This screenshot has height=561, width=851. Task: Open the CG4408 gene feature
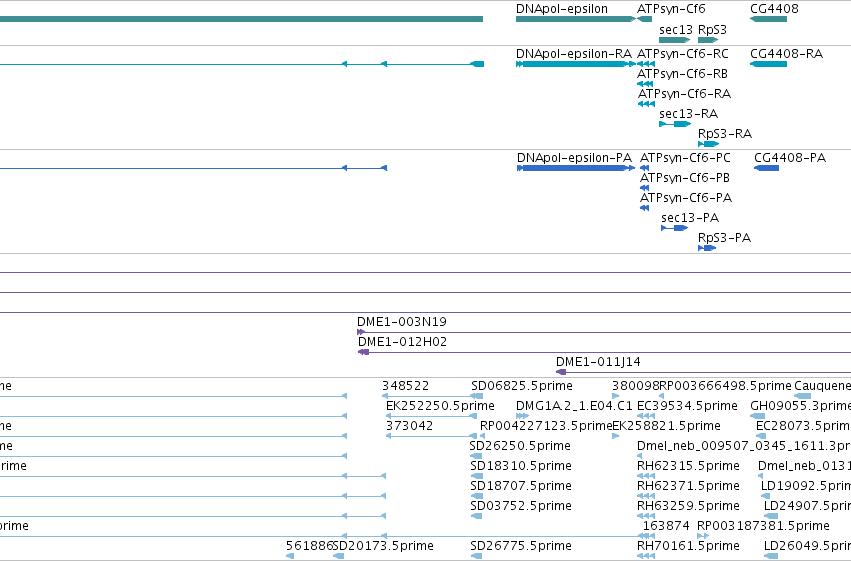[x=769, y=19]
